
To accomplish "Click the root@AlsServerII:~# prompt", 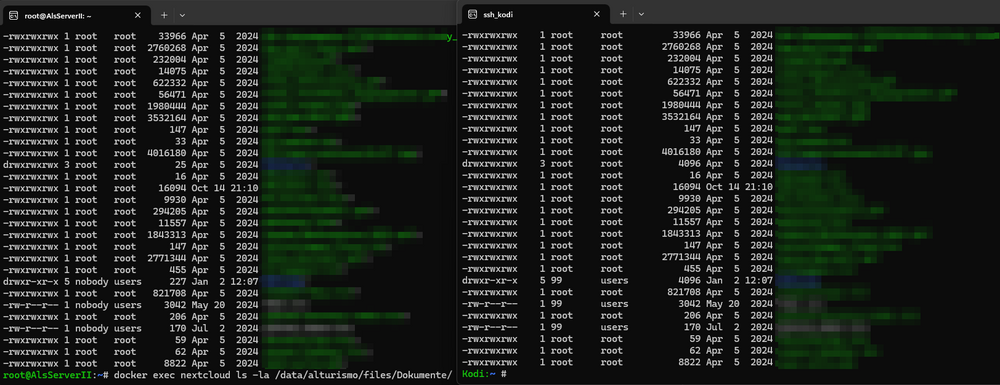I will (55, 375).
